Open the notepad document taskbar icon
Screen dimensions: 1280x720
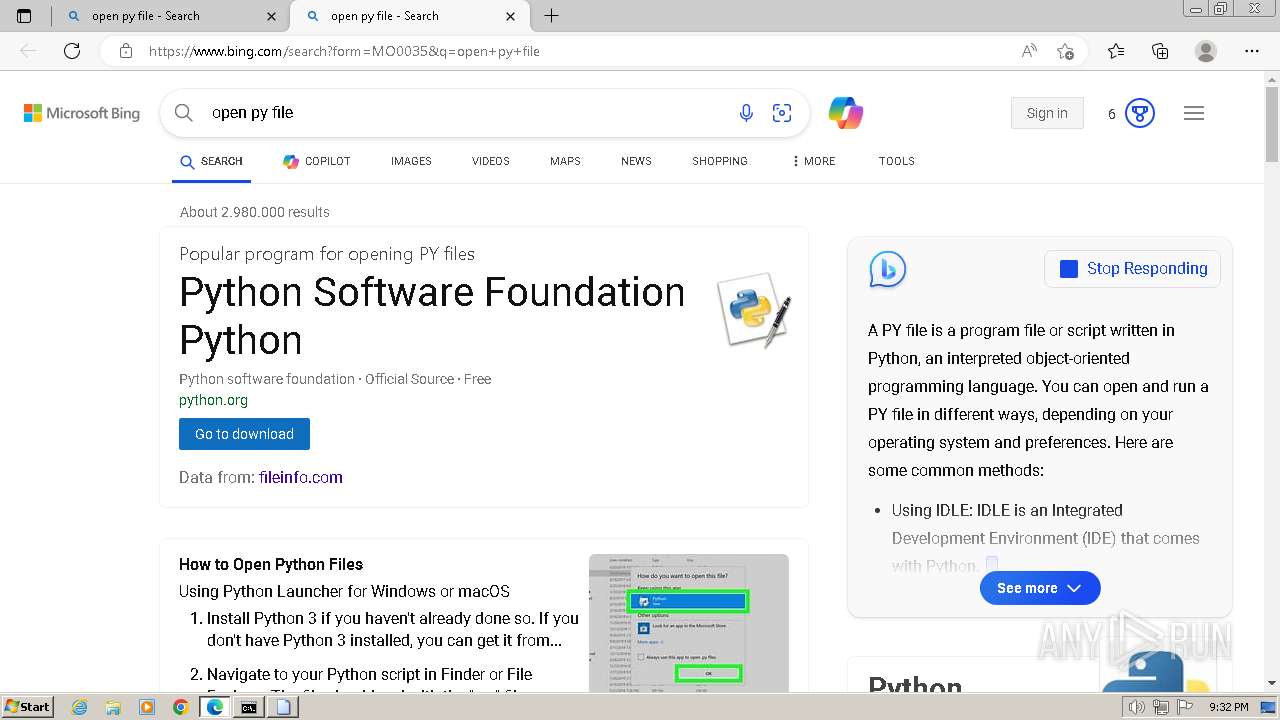[283, 707]
